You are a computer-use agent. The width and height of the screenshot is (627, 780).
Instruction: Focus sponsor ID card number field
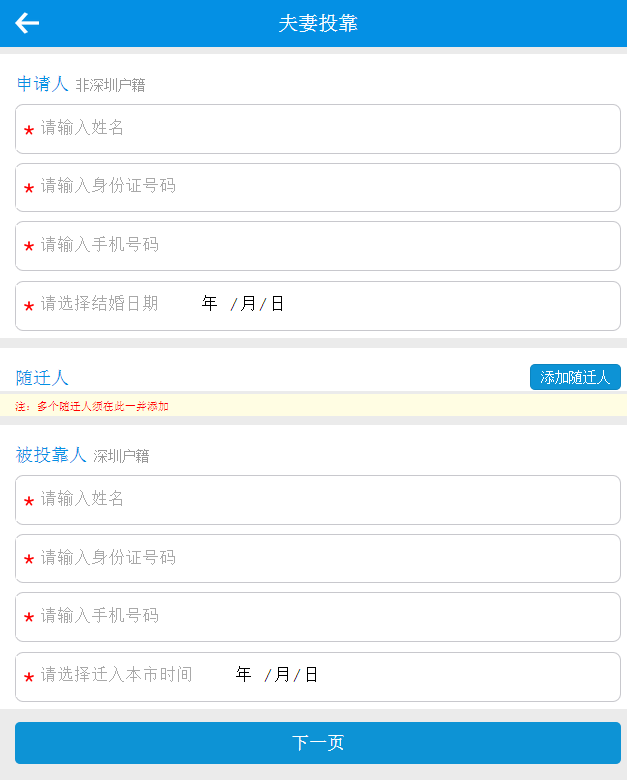pyautogui.click(x=318, y=559)
